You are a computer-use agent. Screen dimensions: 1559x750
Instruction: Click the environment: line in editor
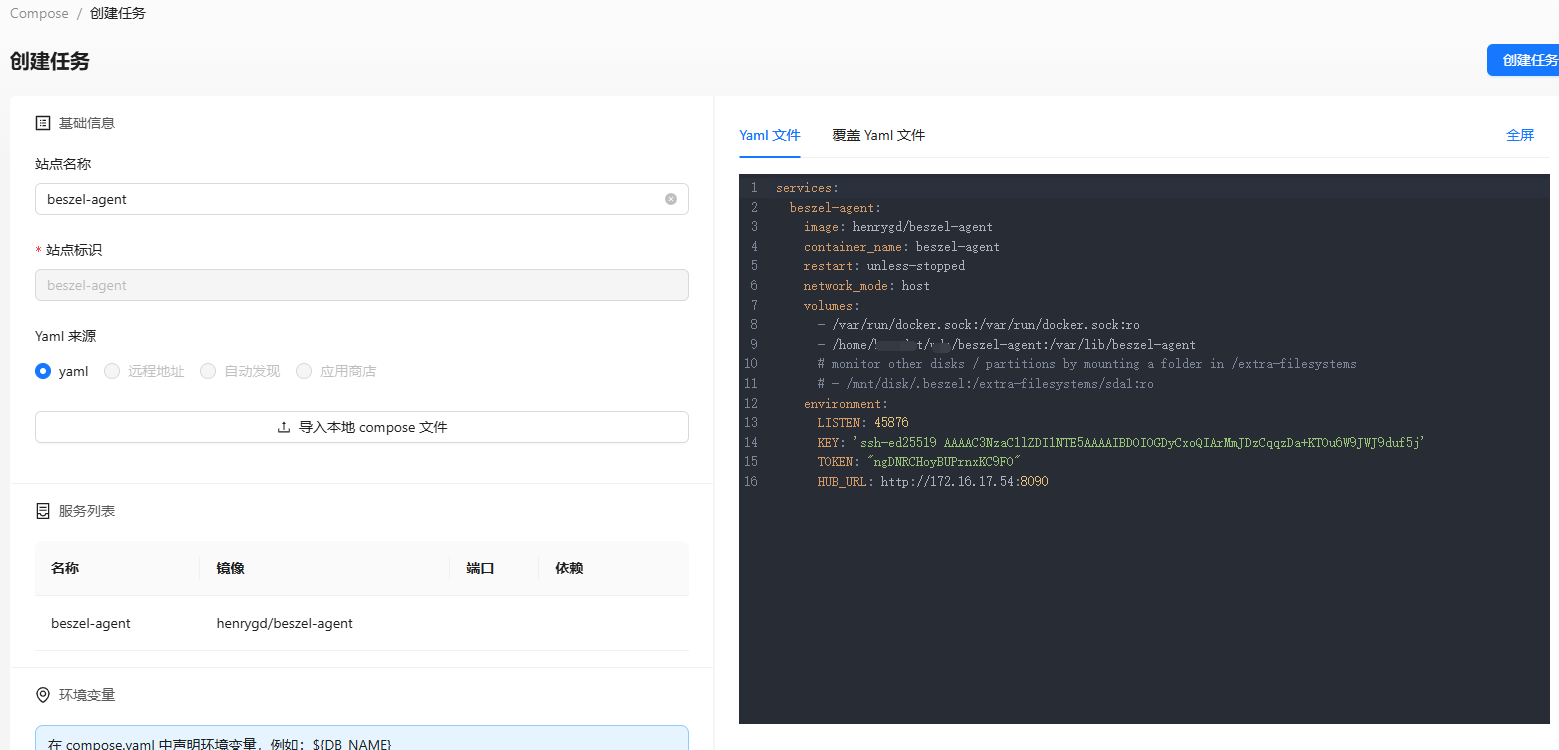coord(846,404)
